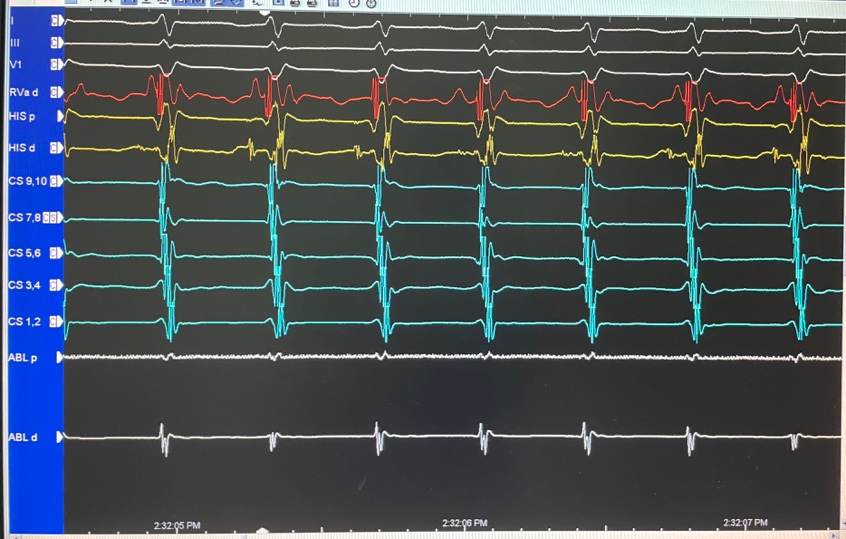The height and width of the screenshot is (539, 846).
Task: Click the 2:32:07 PM timestamp on timeline
Action: point(747,523)
